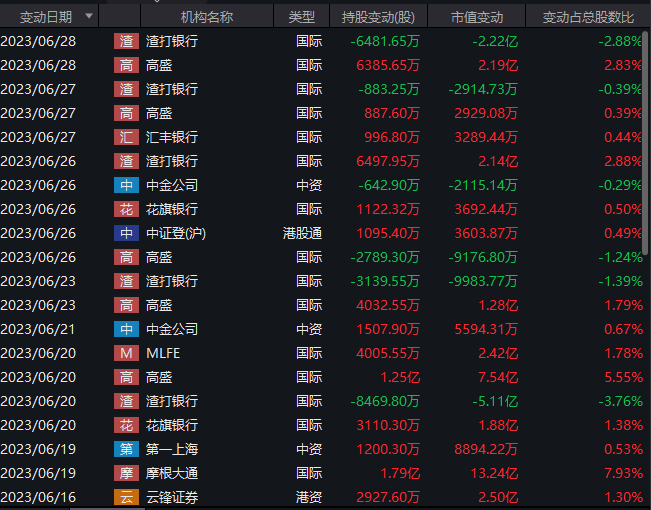Click the 中证登(沪) blue icon badge
Screen dimensions: 651x510
(126, 233)
